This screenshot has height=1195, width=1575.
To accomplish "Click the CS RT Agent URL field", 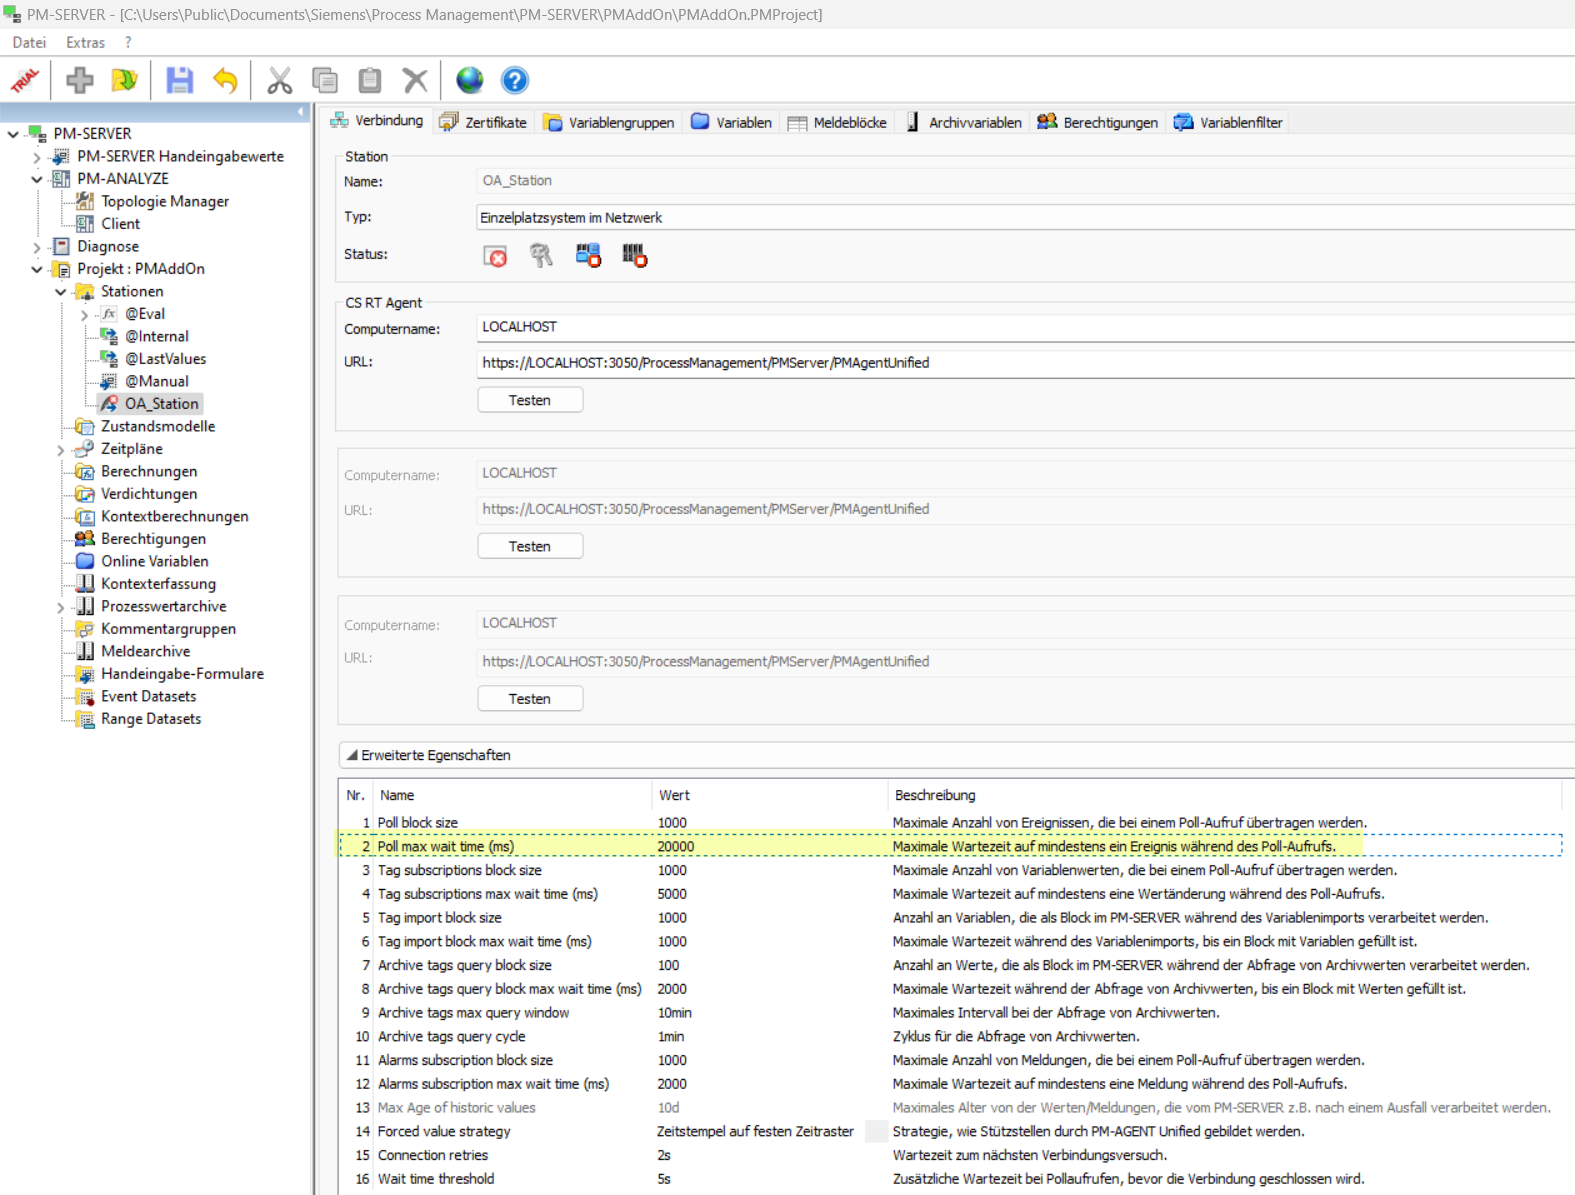I will 1025,364.
